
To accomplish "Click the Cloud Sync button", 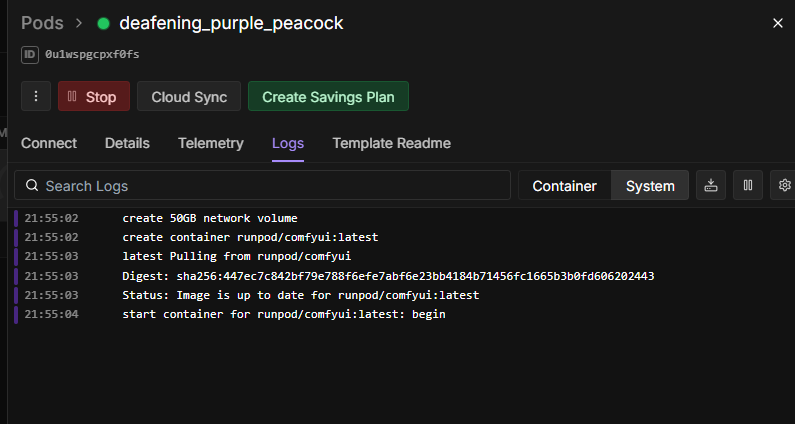I will 189,97.
